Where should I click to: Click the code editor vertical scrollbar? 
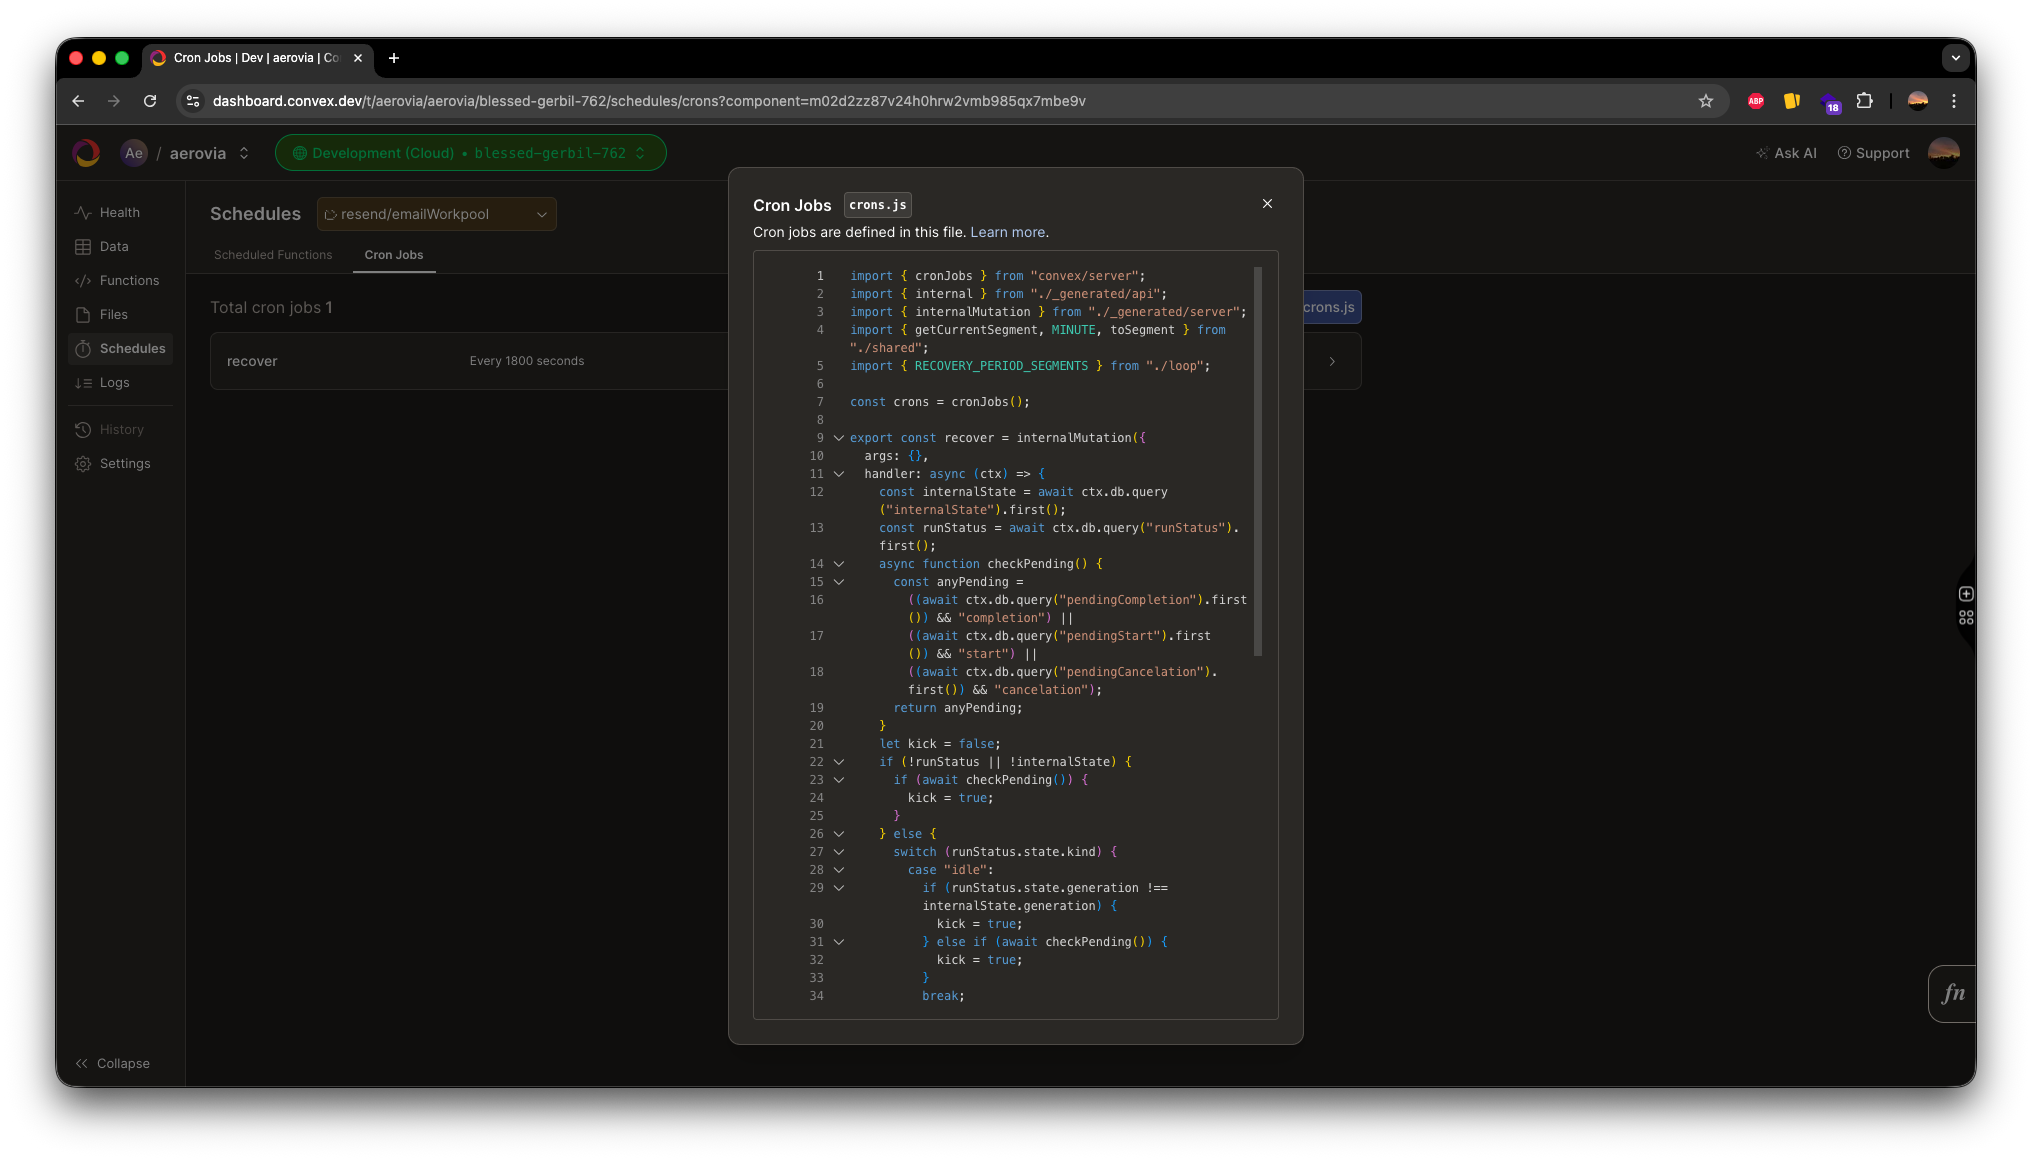click(1257, 460)
